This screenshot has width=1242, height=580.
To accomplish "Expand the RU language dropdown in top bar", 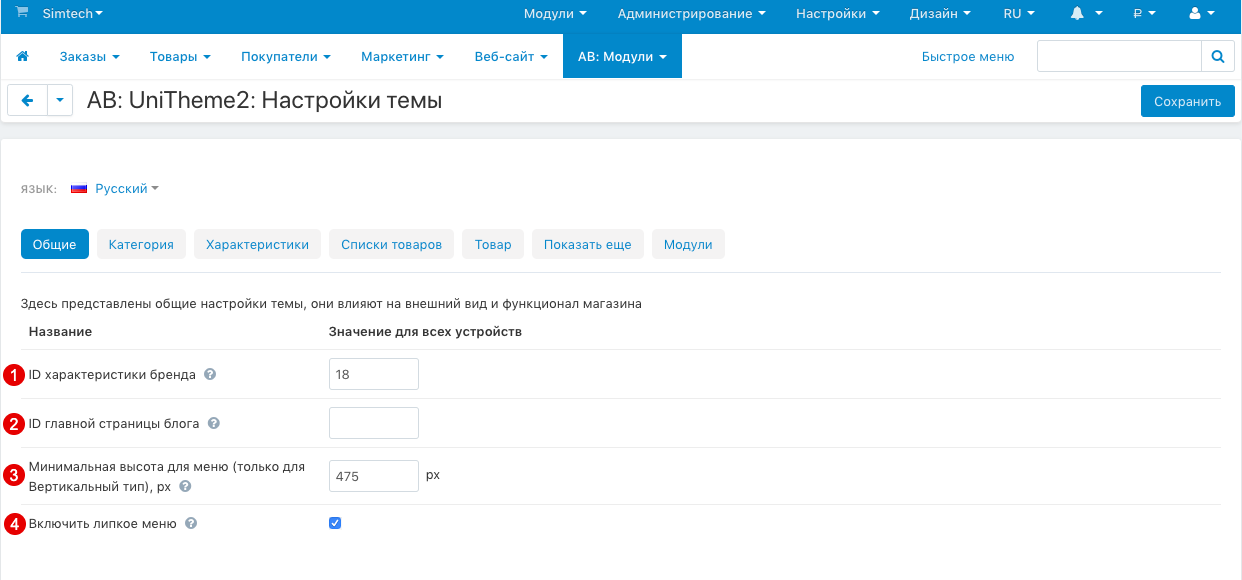I will [1017, 14].
